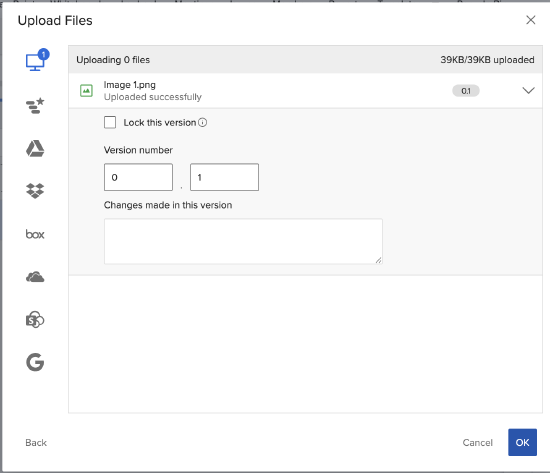This screenshot has width=550, height=473.
Task: Click the green image file icon
Action: 86,91
